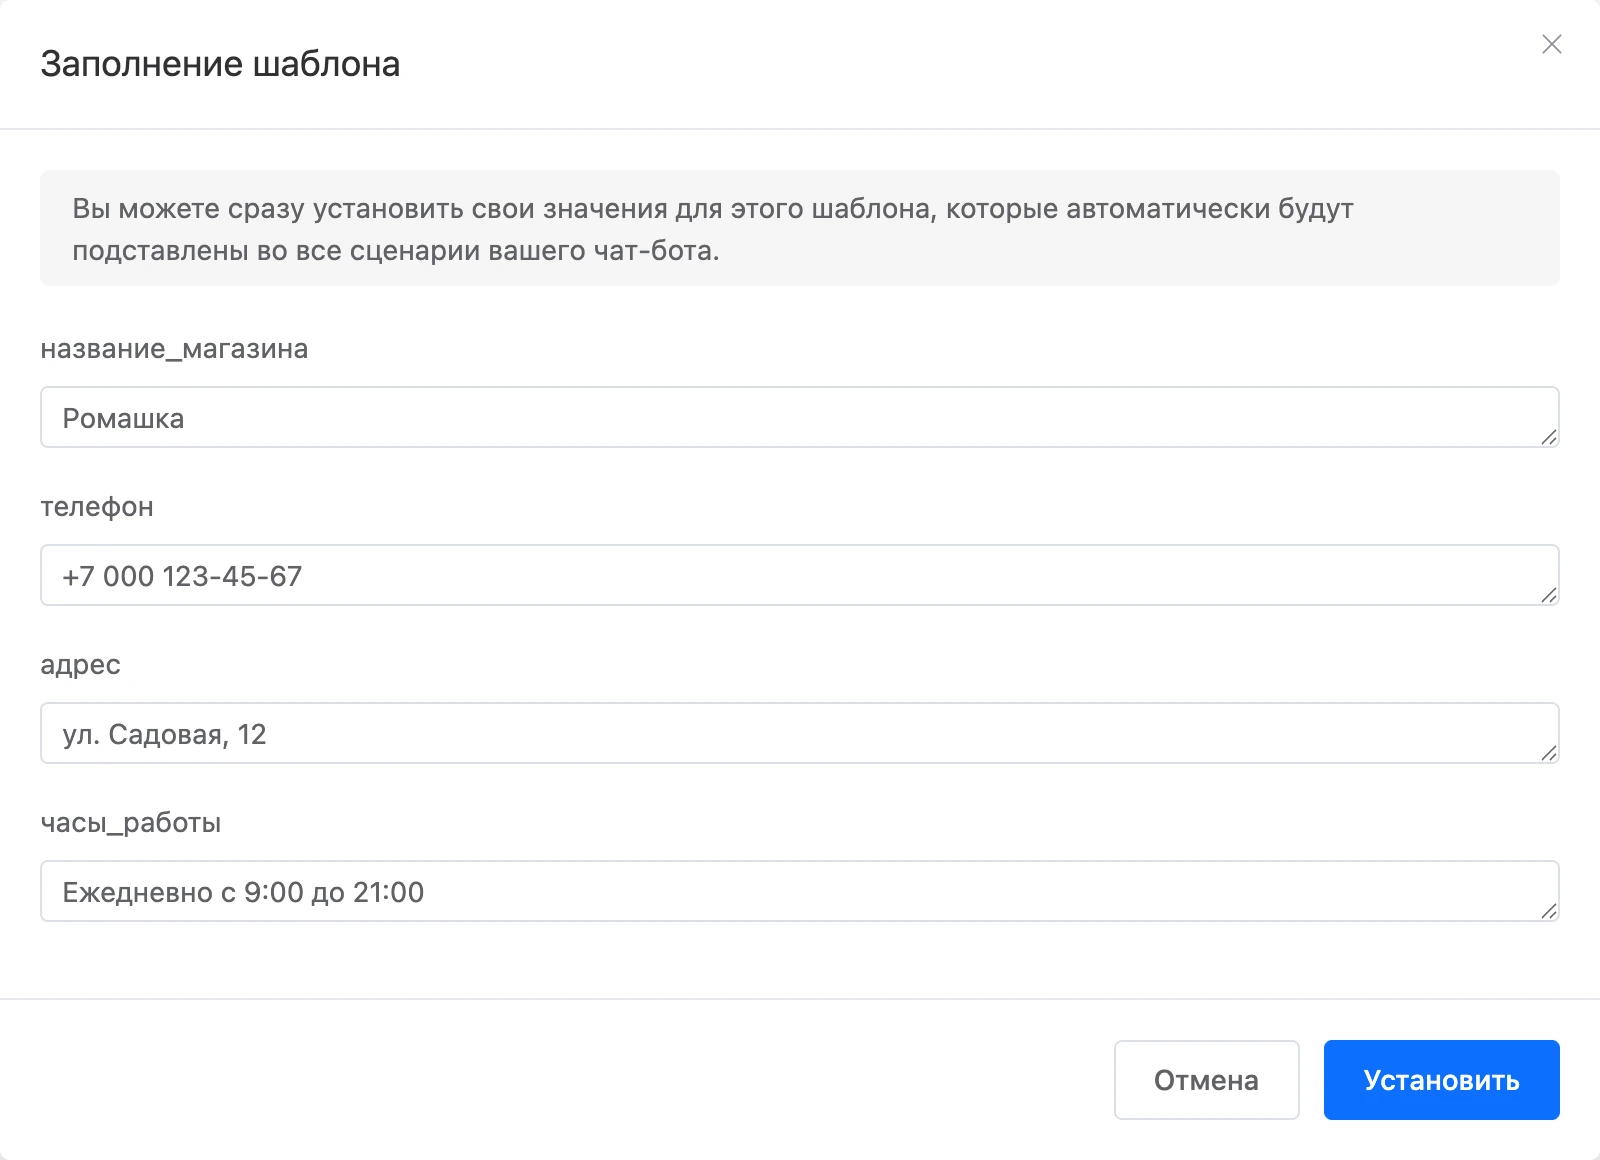Image resolution: width=1600 pixels, height=1160 pixels.
Task: Click the Установить button
Action: 1441,1080
